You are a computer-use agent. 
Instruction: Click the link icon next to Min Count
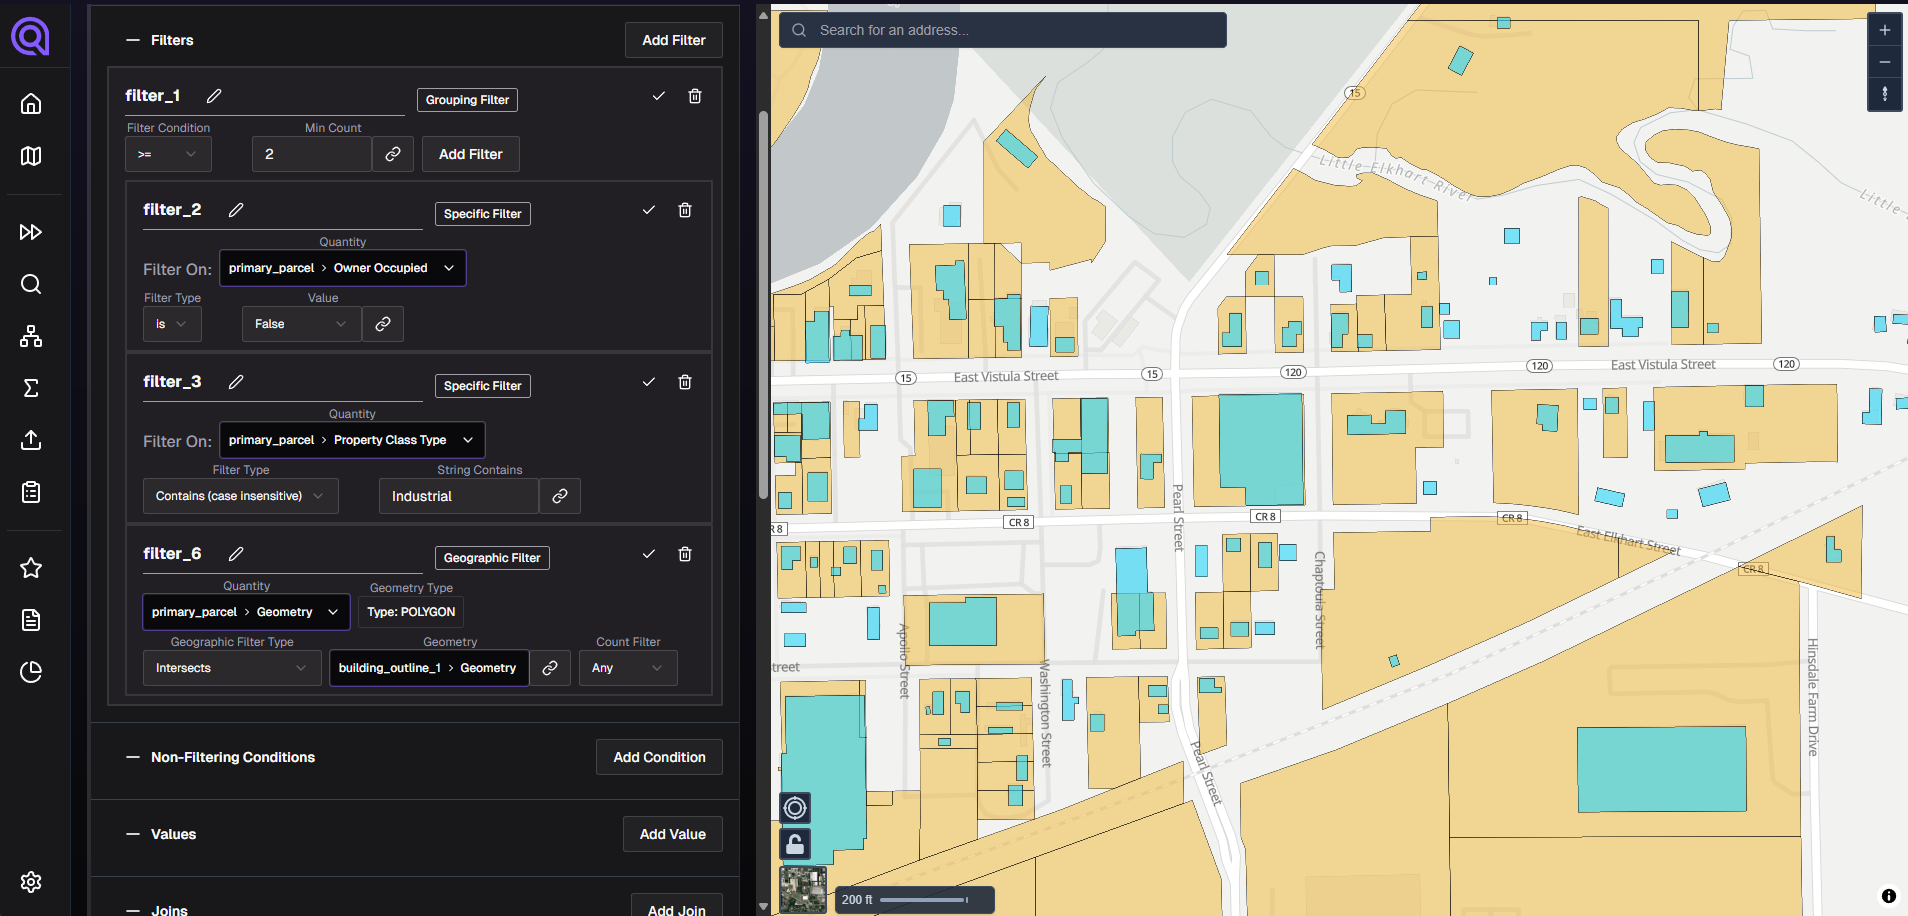point(392,154)
